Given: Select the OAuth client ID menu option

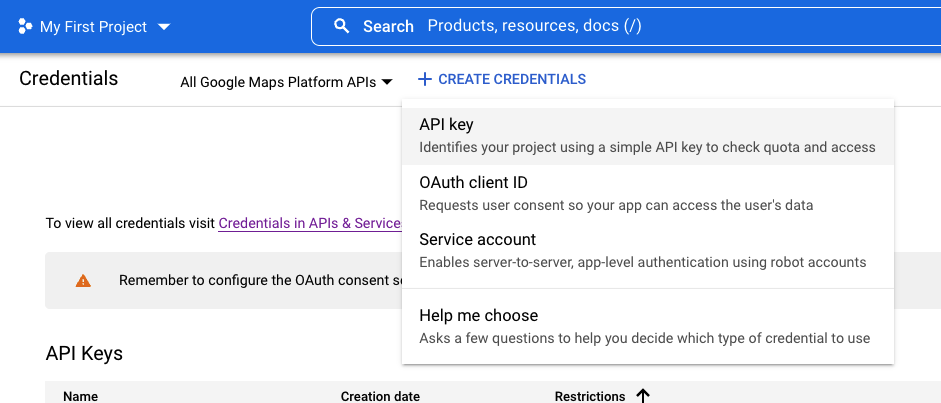Looking at the screenshot, I should (x=648, y=194).
